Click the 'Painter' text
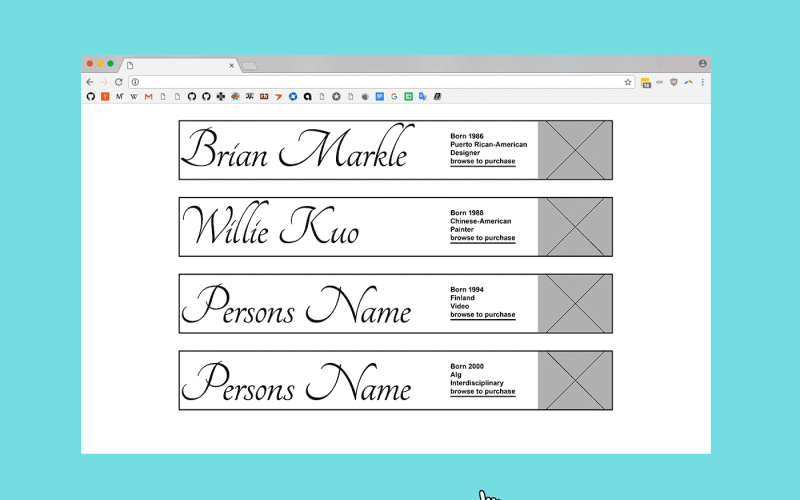Viewport: 800px width, 500px height. coord(462,230)
